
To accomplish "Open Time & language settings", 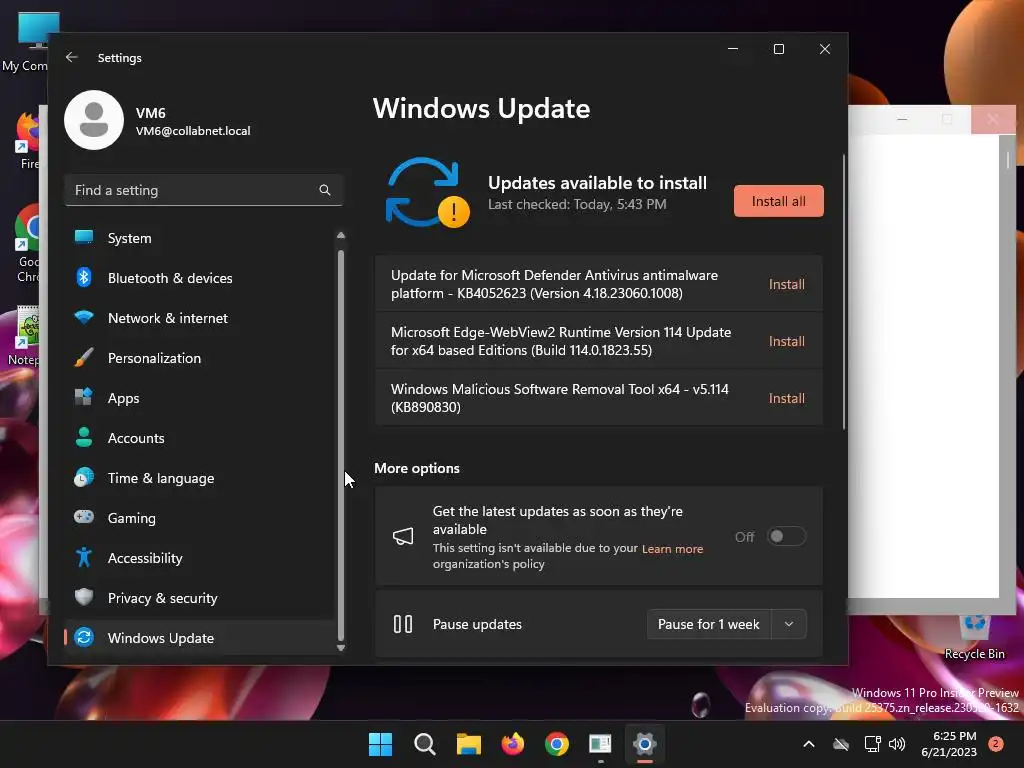I will [199, 477].
